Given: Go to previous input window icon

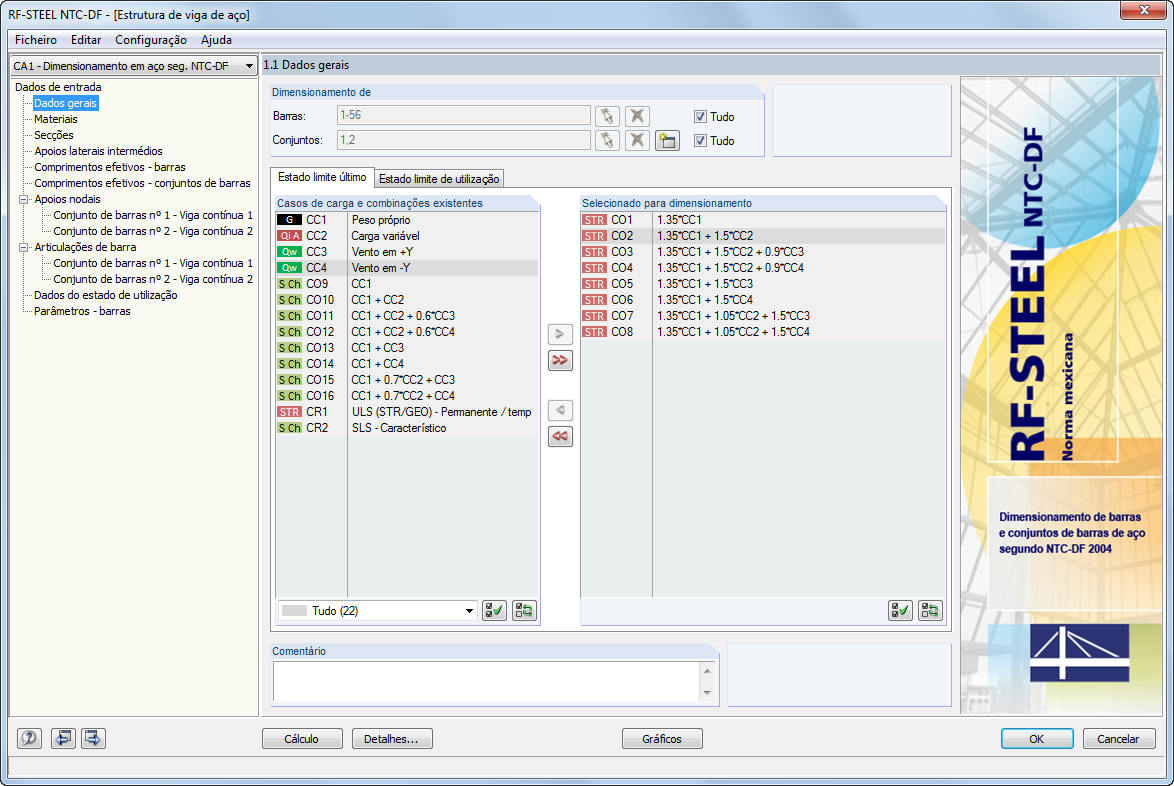Looking at the screenshot, I should tap(63, 738).
